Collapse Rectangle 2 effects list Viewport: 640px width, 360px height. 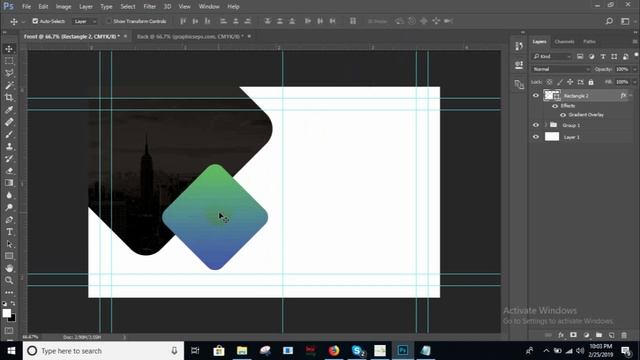click(631, 96)
